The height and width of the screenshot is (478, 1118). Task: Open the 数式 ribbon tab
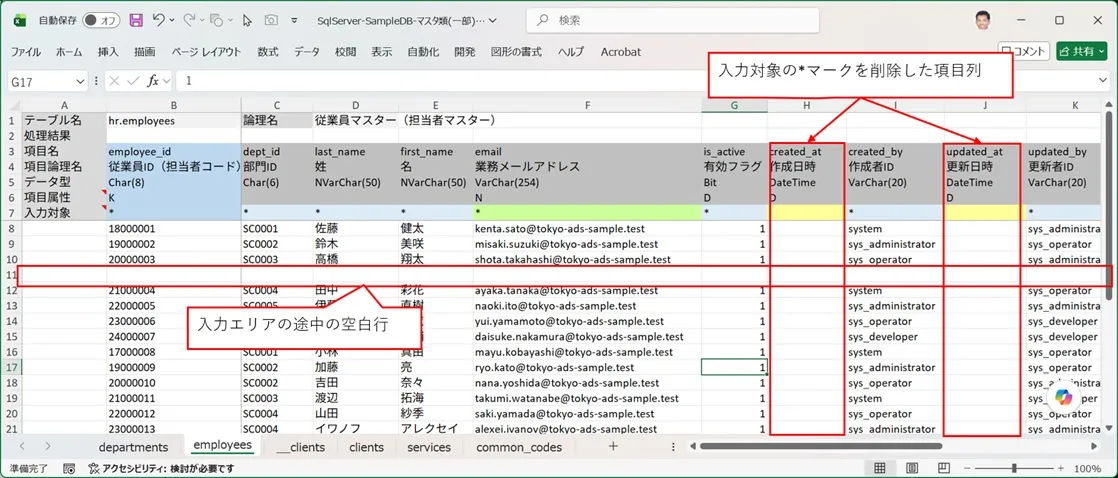coord(268,51)
